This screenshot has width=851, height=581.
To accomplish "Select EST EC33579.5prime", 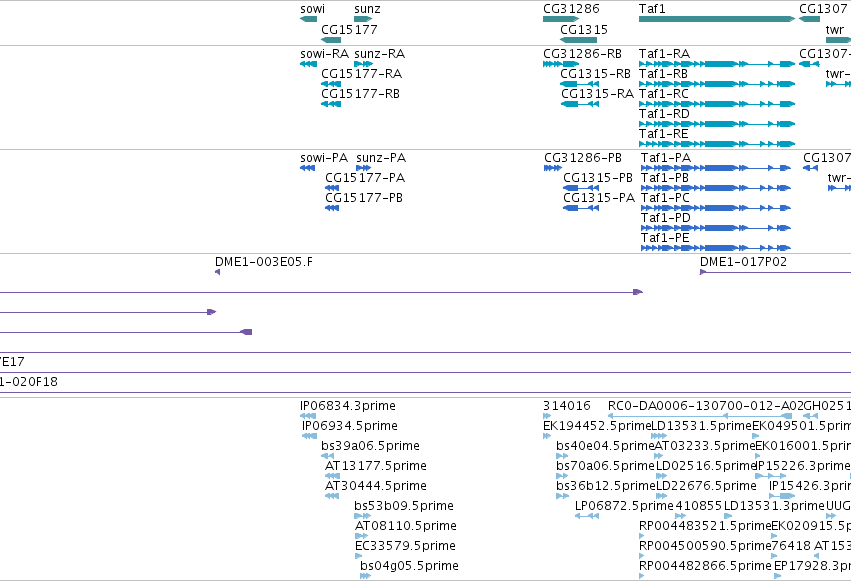I will pos(359,557).
